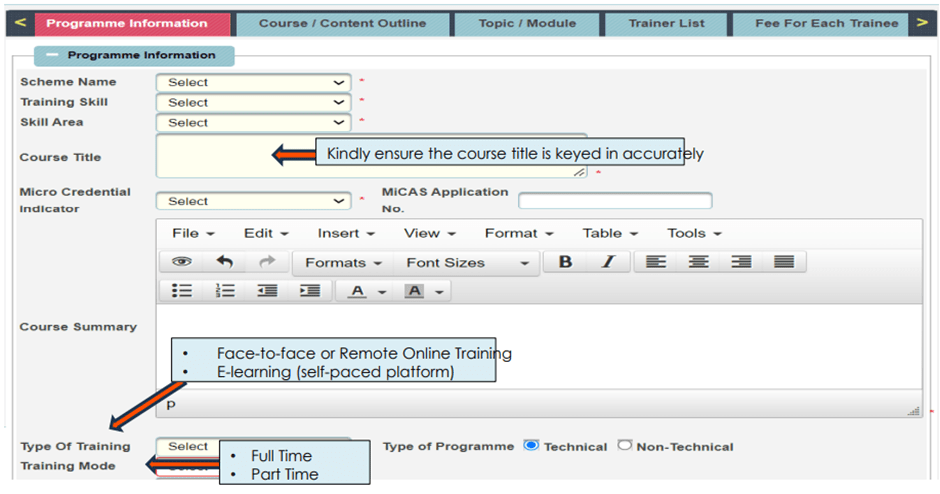This screenshot has height=494, width=940.
Task: Apply justify text alignment
Action: [784, 262]
